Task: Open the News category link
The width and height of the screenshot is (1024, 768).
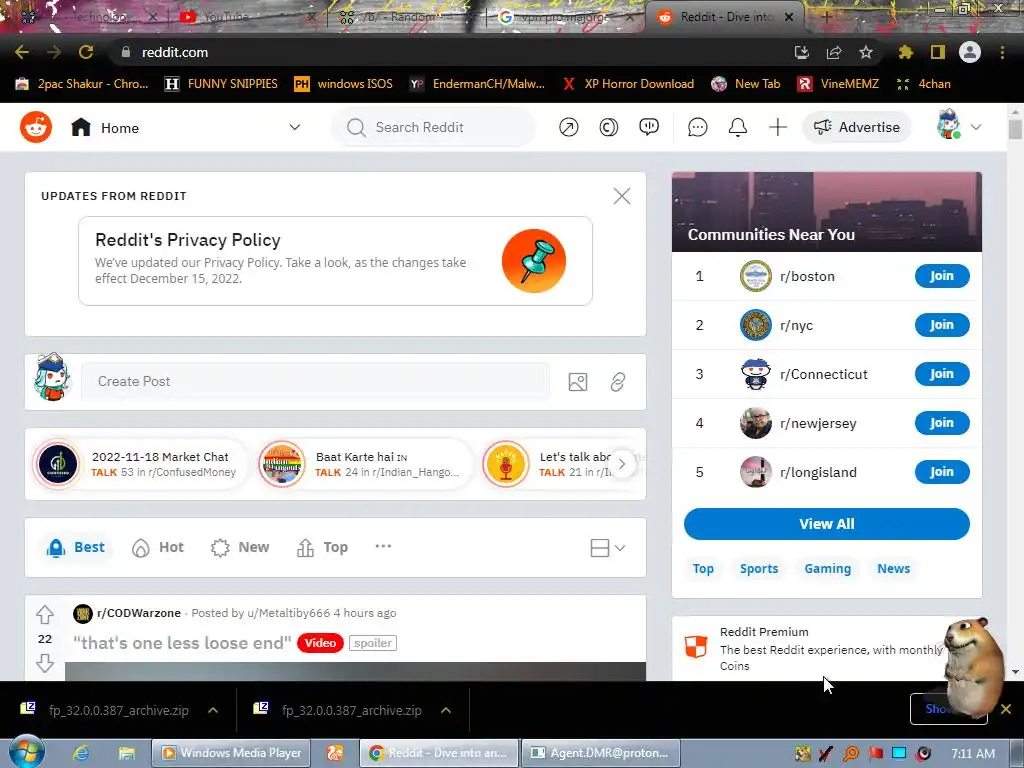Action: click(x=893, y=569)
